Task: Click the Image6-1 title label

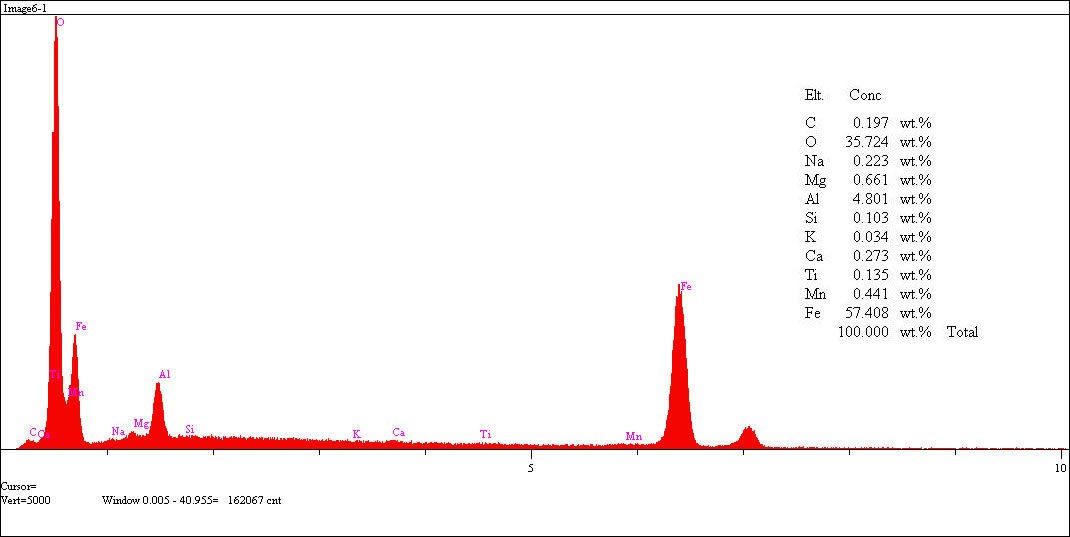Action: point(25,7)
